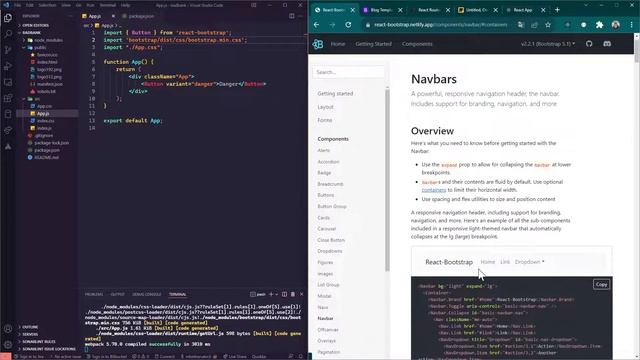Share this page icon in address bar
The height and width of the screenshot is (360, 640).
click(534, 25)
